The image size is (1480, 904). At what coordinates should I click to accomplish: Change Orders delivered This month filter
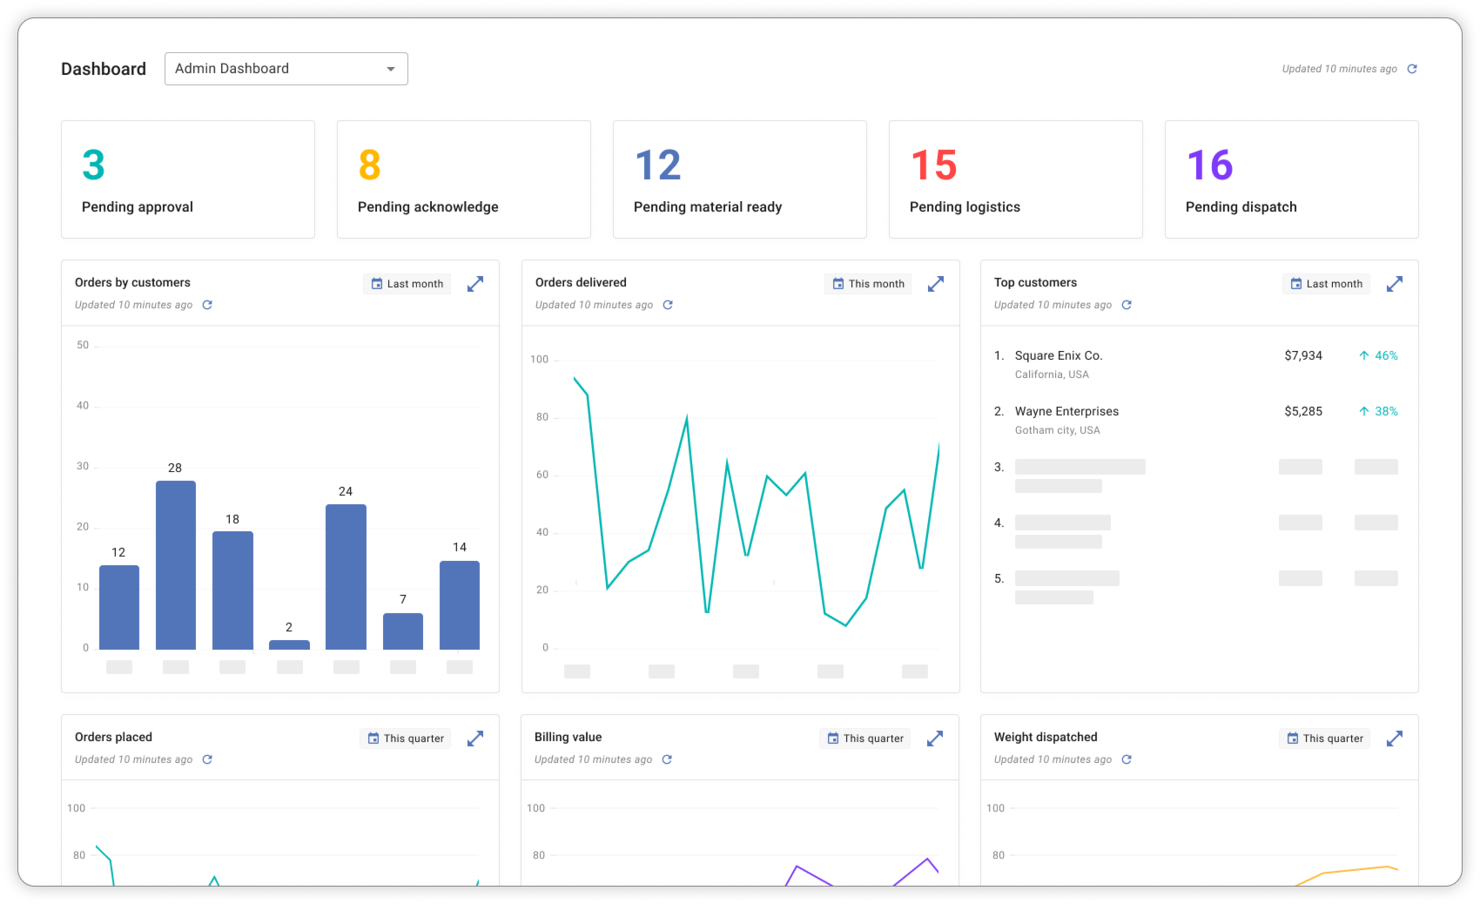(868, 284)
